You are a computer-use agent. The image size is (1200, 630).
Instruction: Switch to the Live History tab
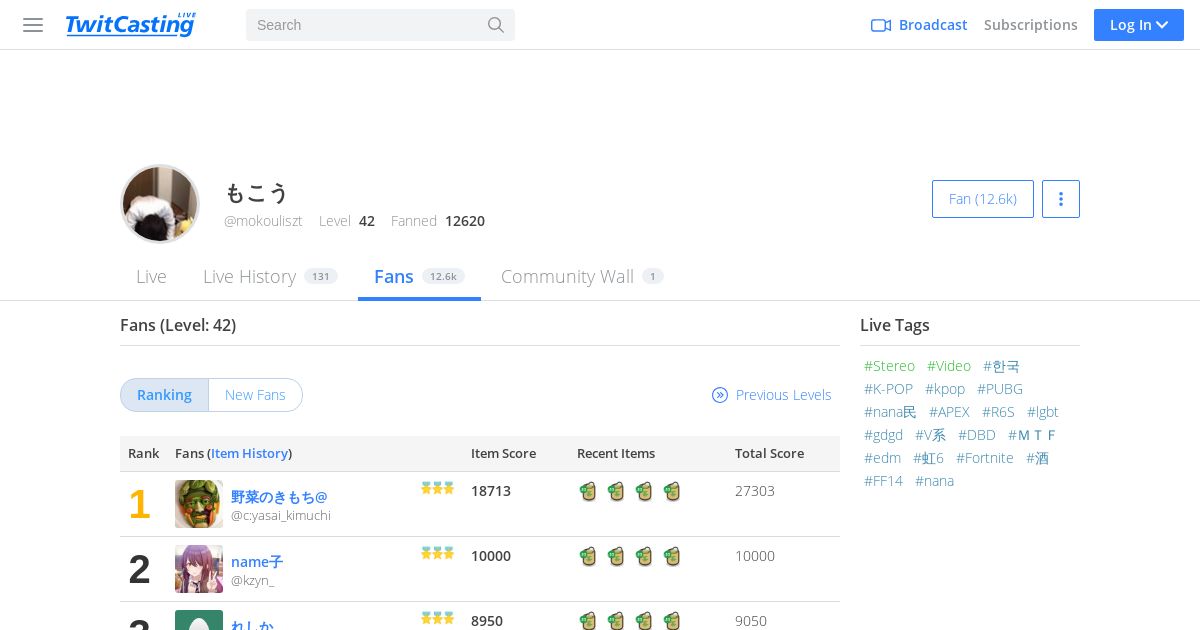click(x=270, y=277)
